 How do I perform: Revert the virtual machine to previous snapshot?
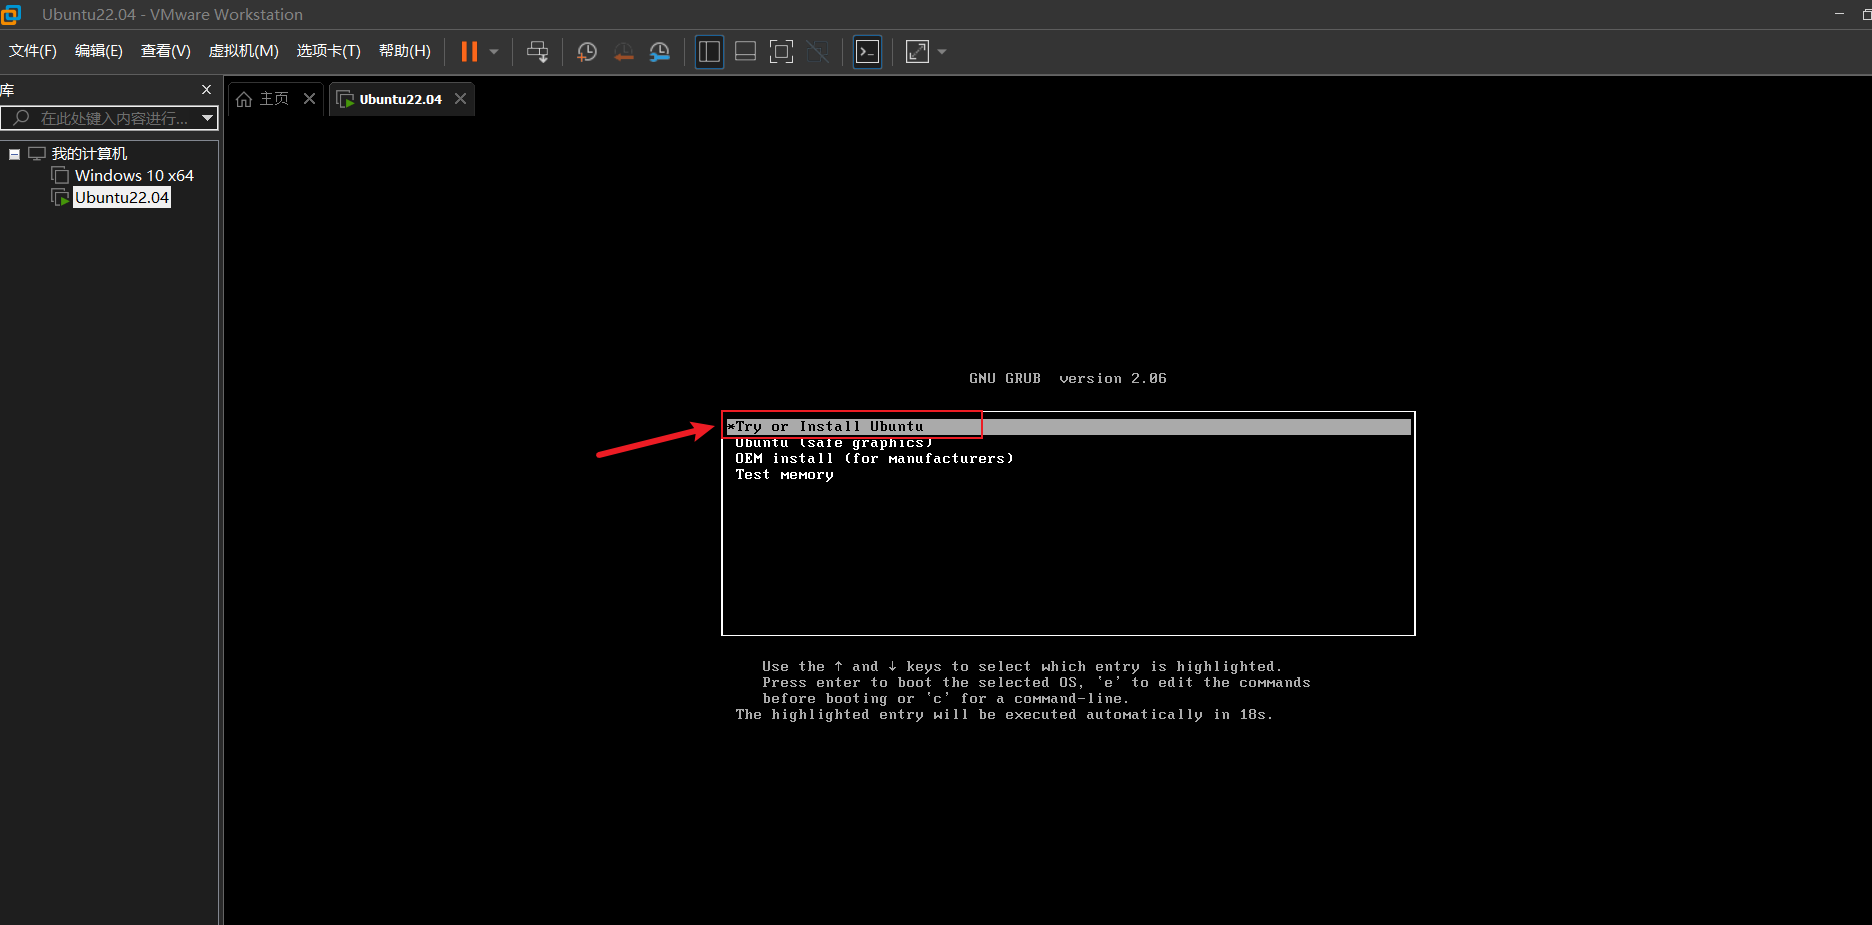623,52
